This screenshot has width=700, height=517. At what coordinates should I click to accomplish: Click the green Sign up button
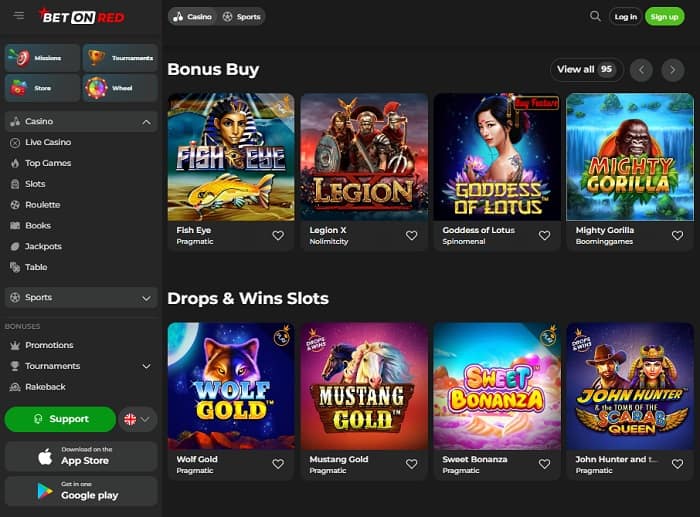click(x=664, y=17)
